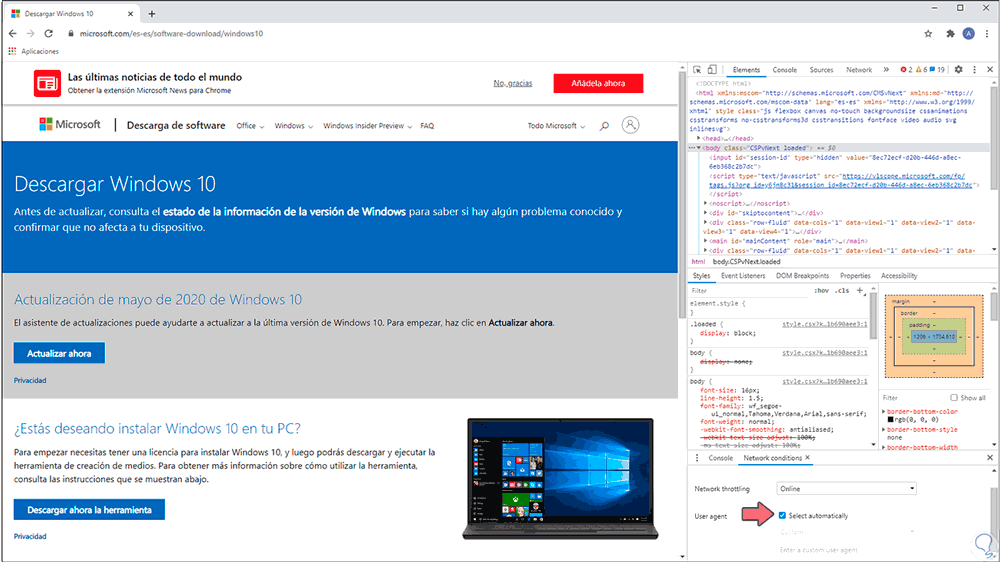Viewport: 1000px width, 562px height.
Task: Click the Añádela ahora button
Action: (598, 83)
